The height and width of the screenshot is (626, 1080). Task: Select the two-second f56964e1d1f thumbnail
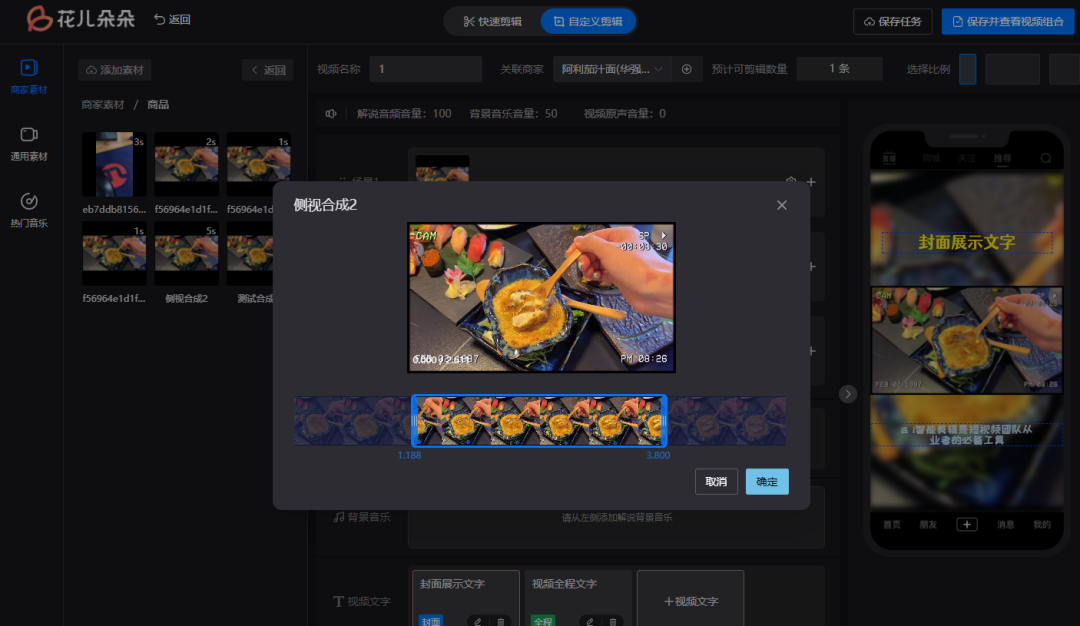click(x=187, y=165)
